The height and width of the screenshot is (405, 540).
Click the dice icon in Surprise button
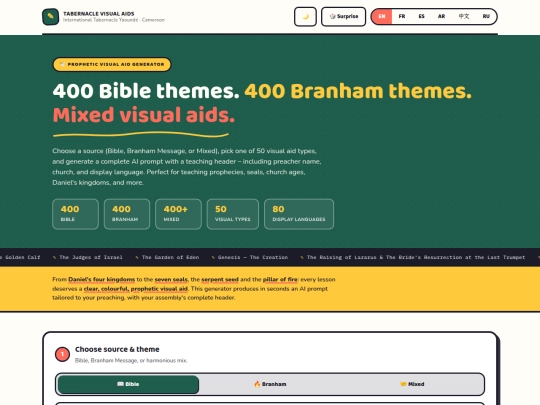(x=332, y=16)
